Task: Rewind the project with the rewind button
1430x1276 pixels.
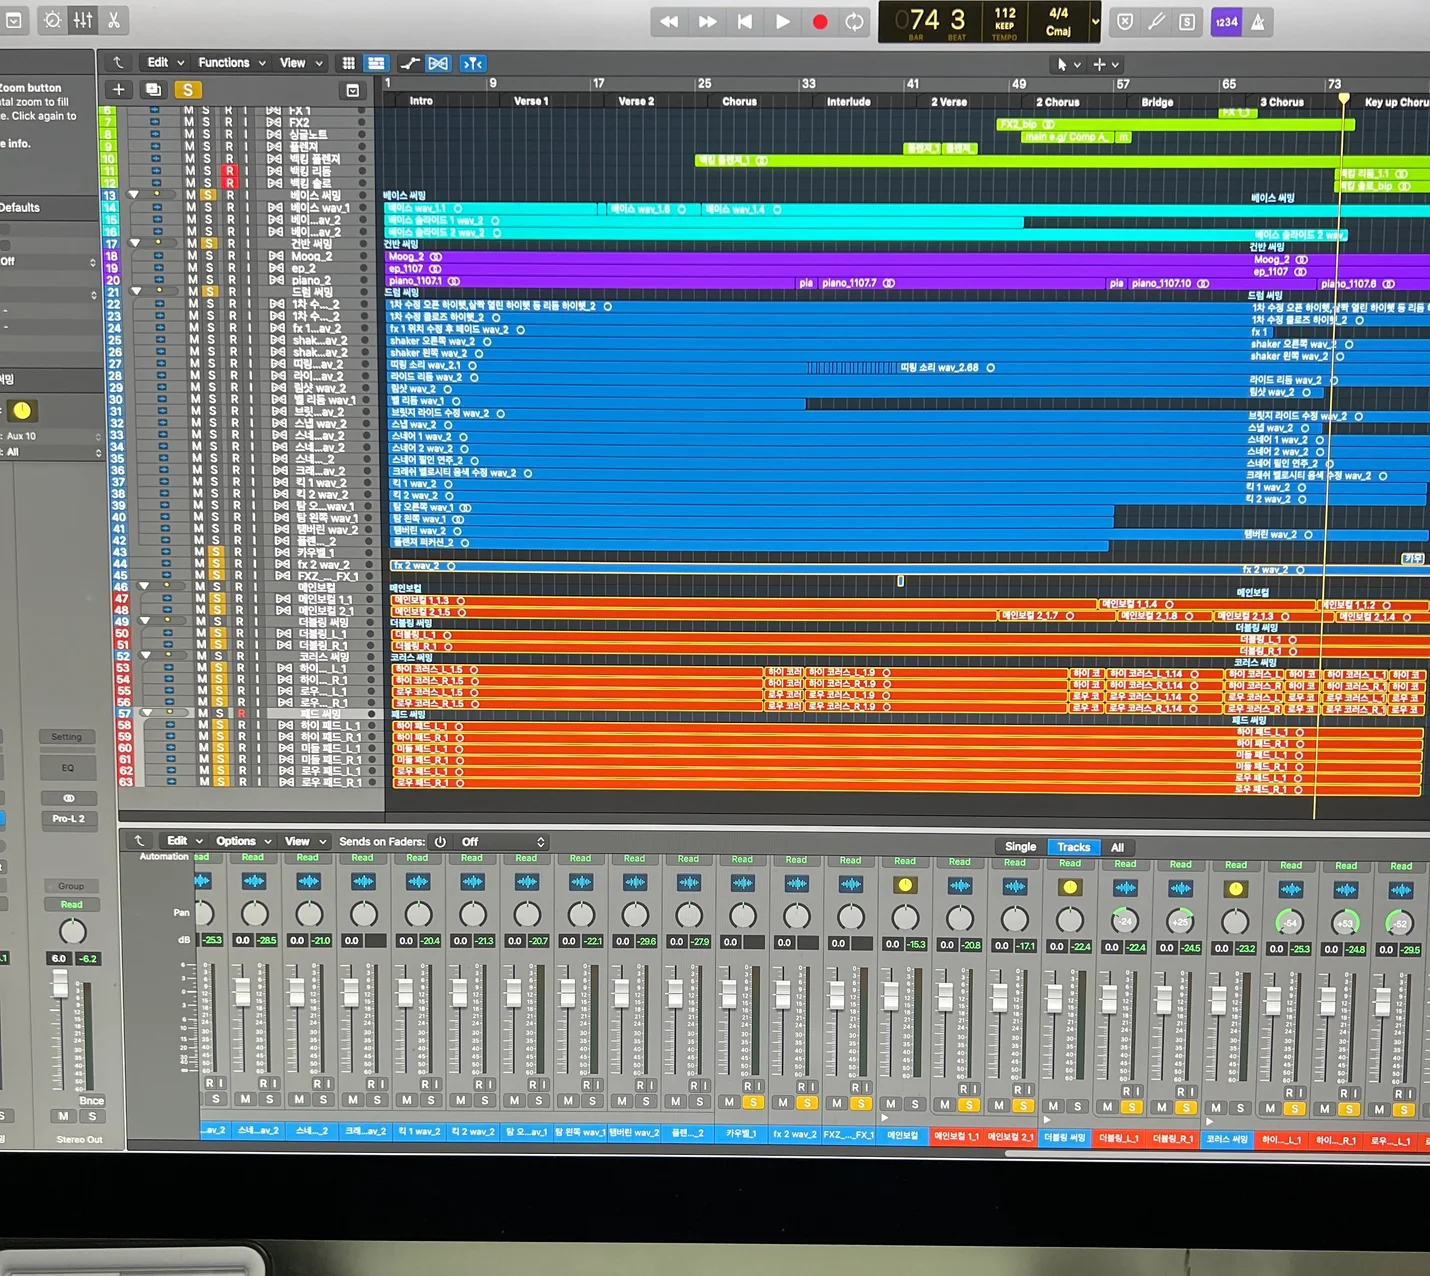Action: point(669,22)
